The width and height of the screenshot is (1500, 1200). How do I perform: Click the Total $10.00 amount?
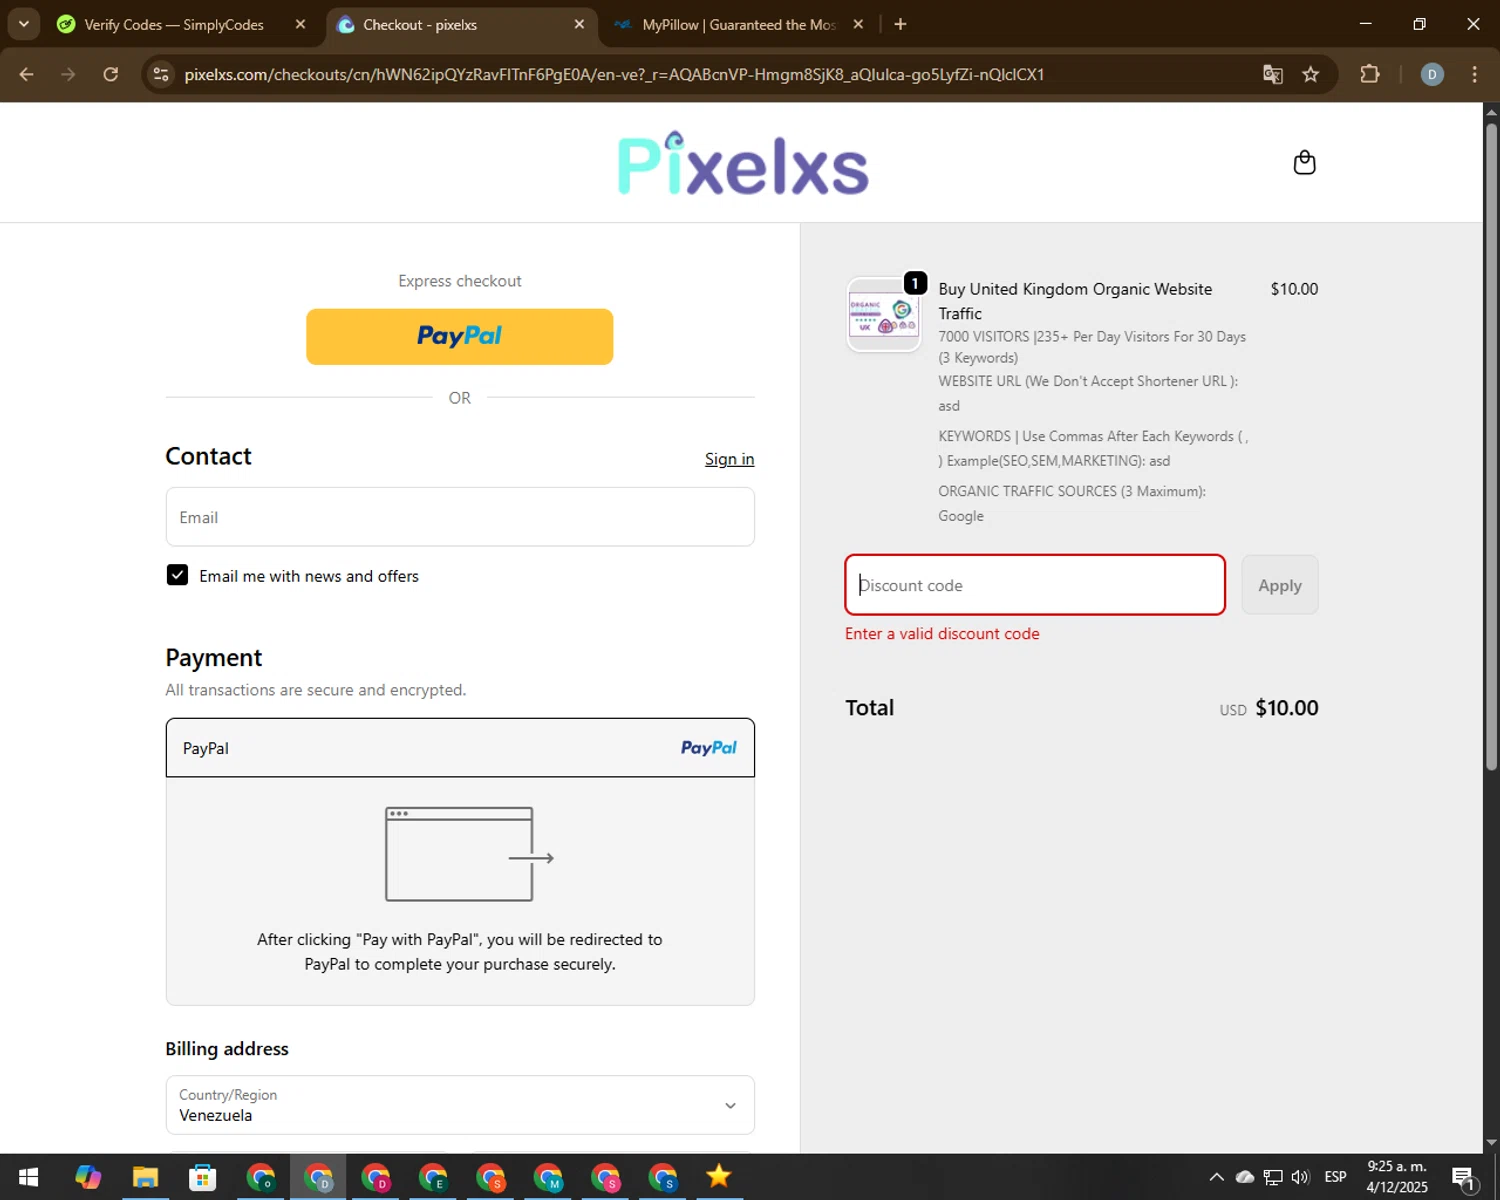tap(1286, 708)
